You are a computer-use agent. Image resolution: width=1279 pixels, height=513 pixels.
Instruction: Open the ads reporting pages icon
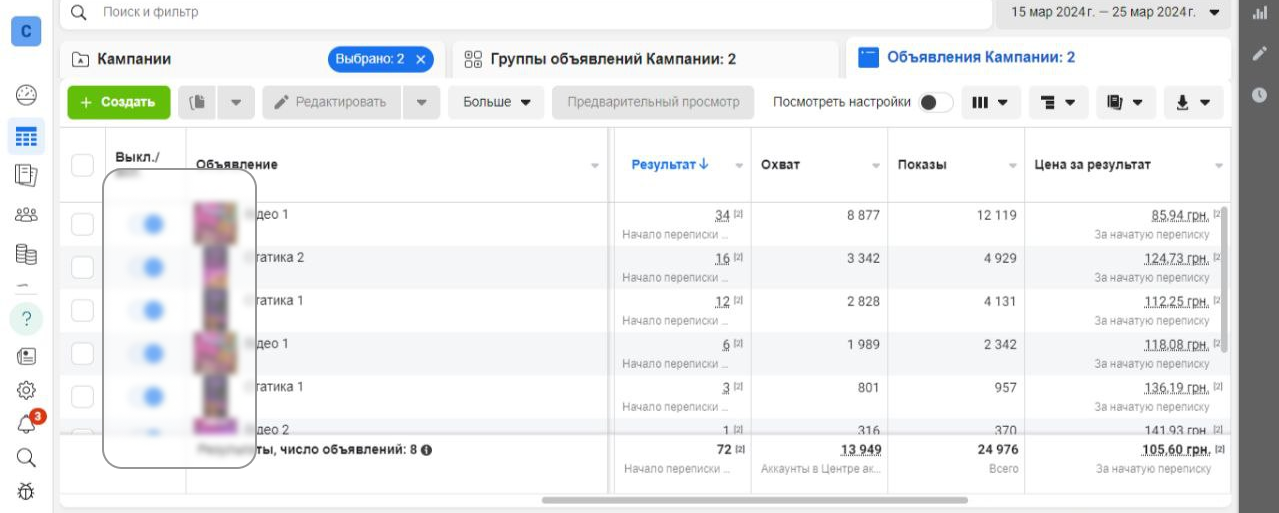tap(27, 176)
